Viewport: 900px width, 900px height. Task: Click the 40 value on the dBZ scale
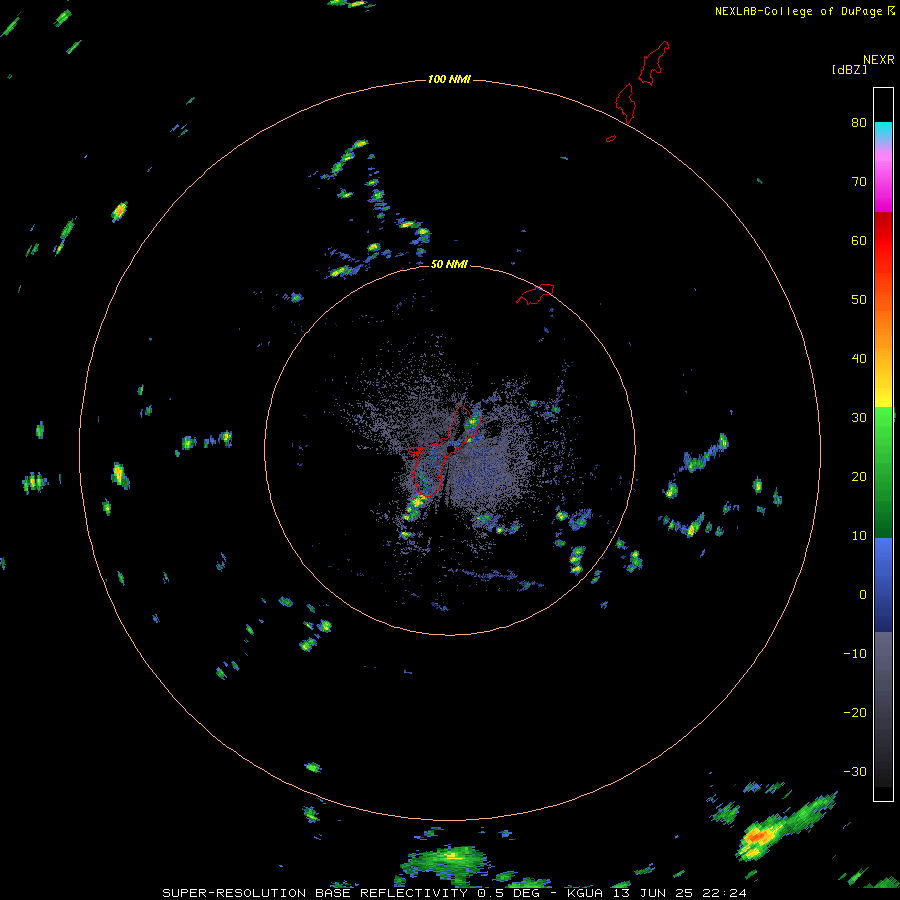click(x=859, y=359)
